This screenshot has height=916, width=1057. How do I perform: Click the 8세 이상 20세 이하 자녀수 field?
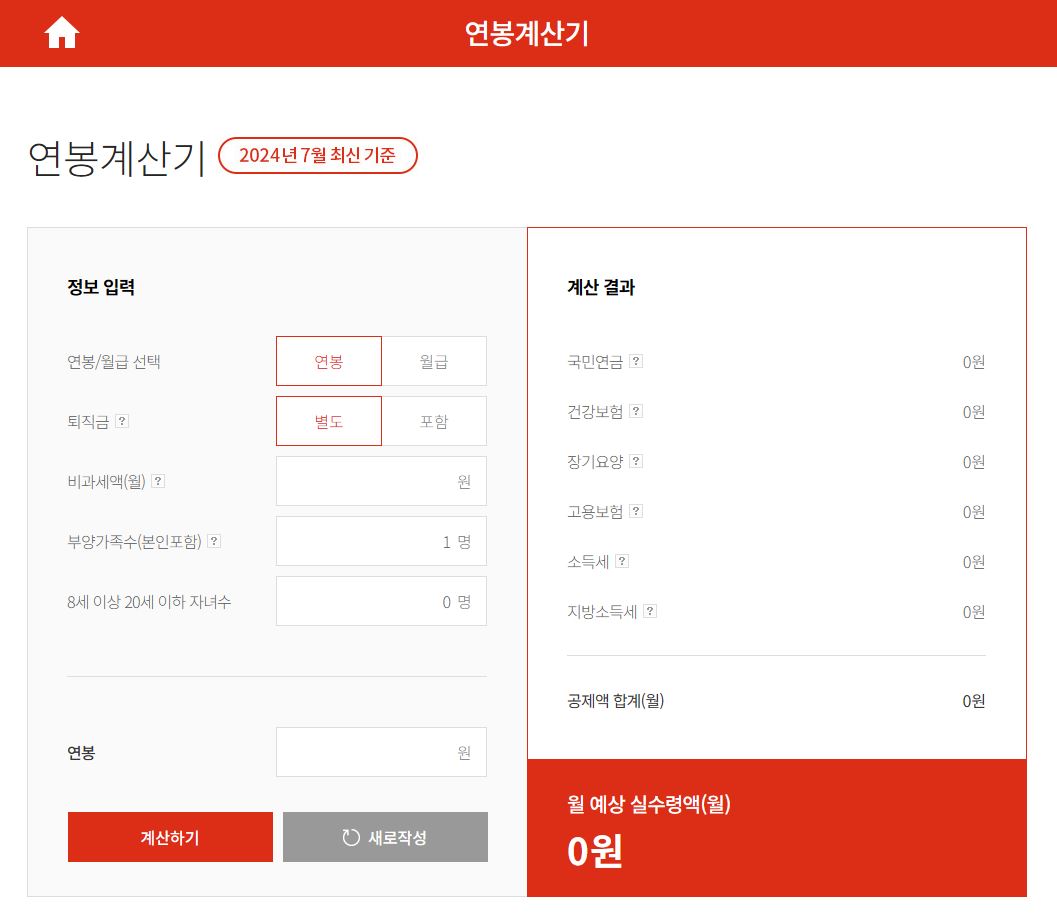tap(381, 601)
